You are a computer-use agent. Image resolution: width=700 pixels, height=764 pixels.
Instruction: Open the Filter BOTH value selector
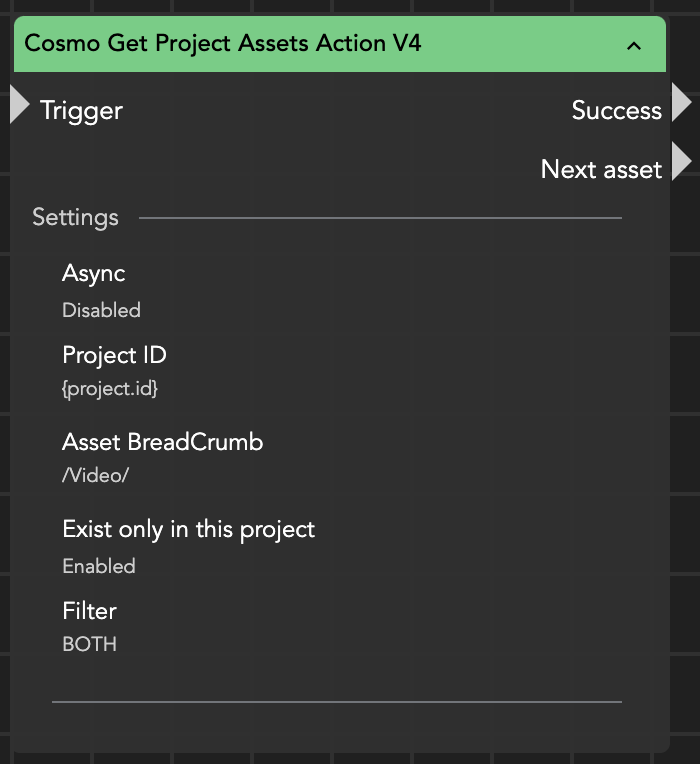point(89,644)
